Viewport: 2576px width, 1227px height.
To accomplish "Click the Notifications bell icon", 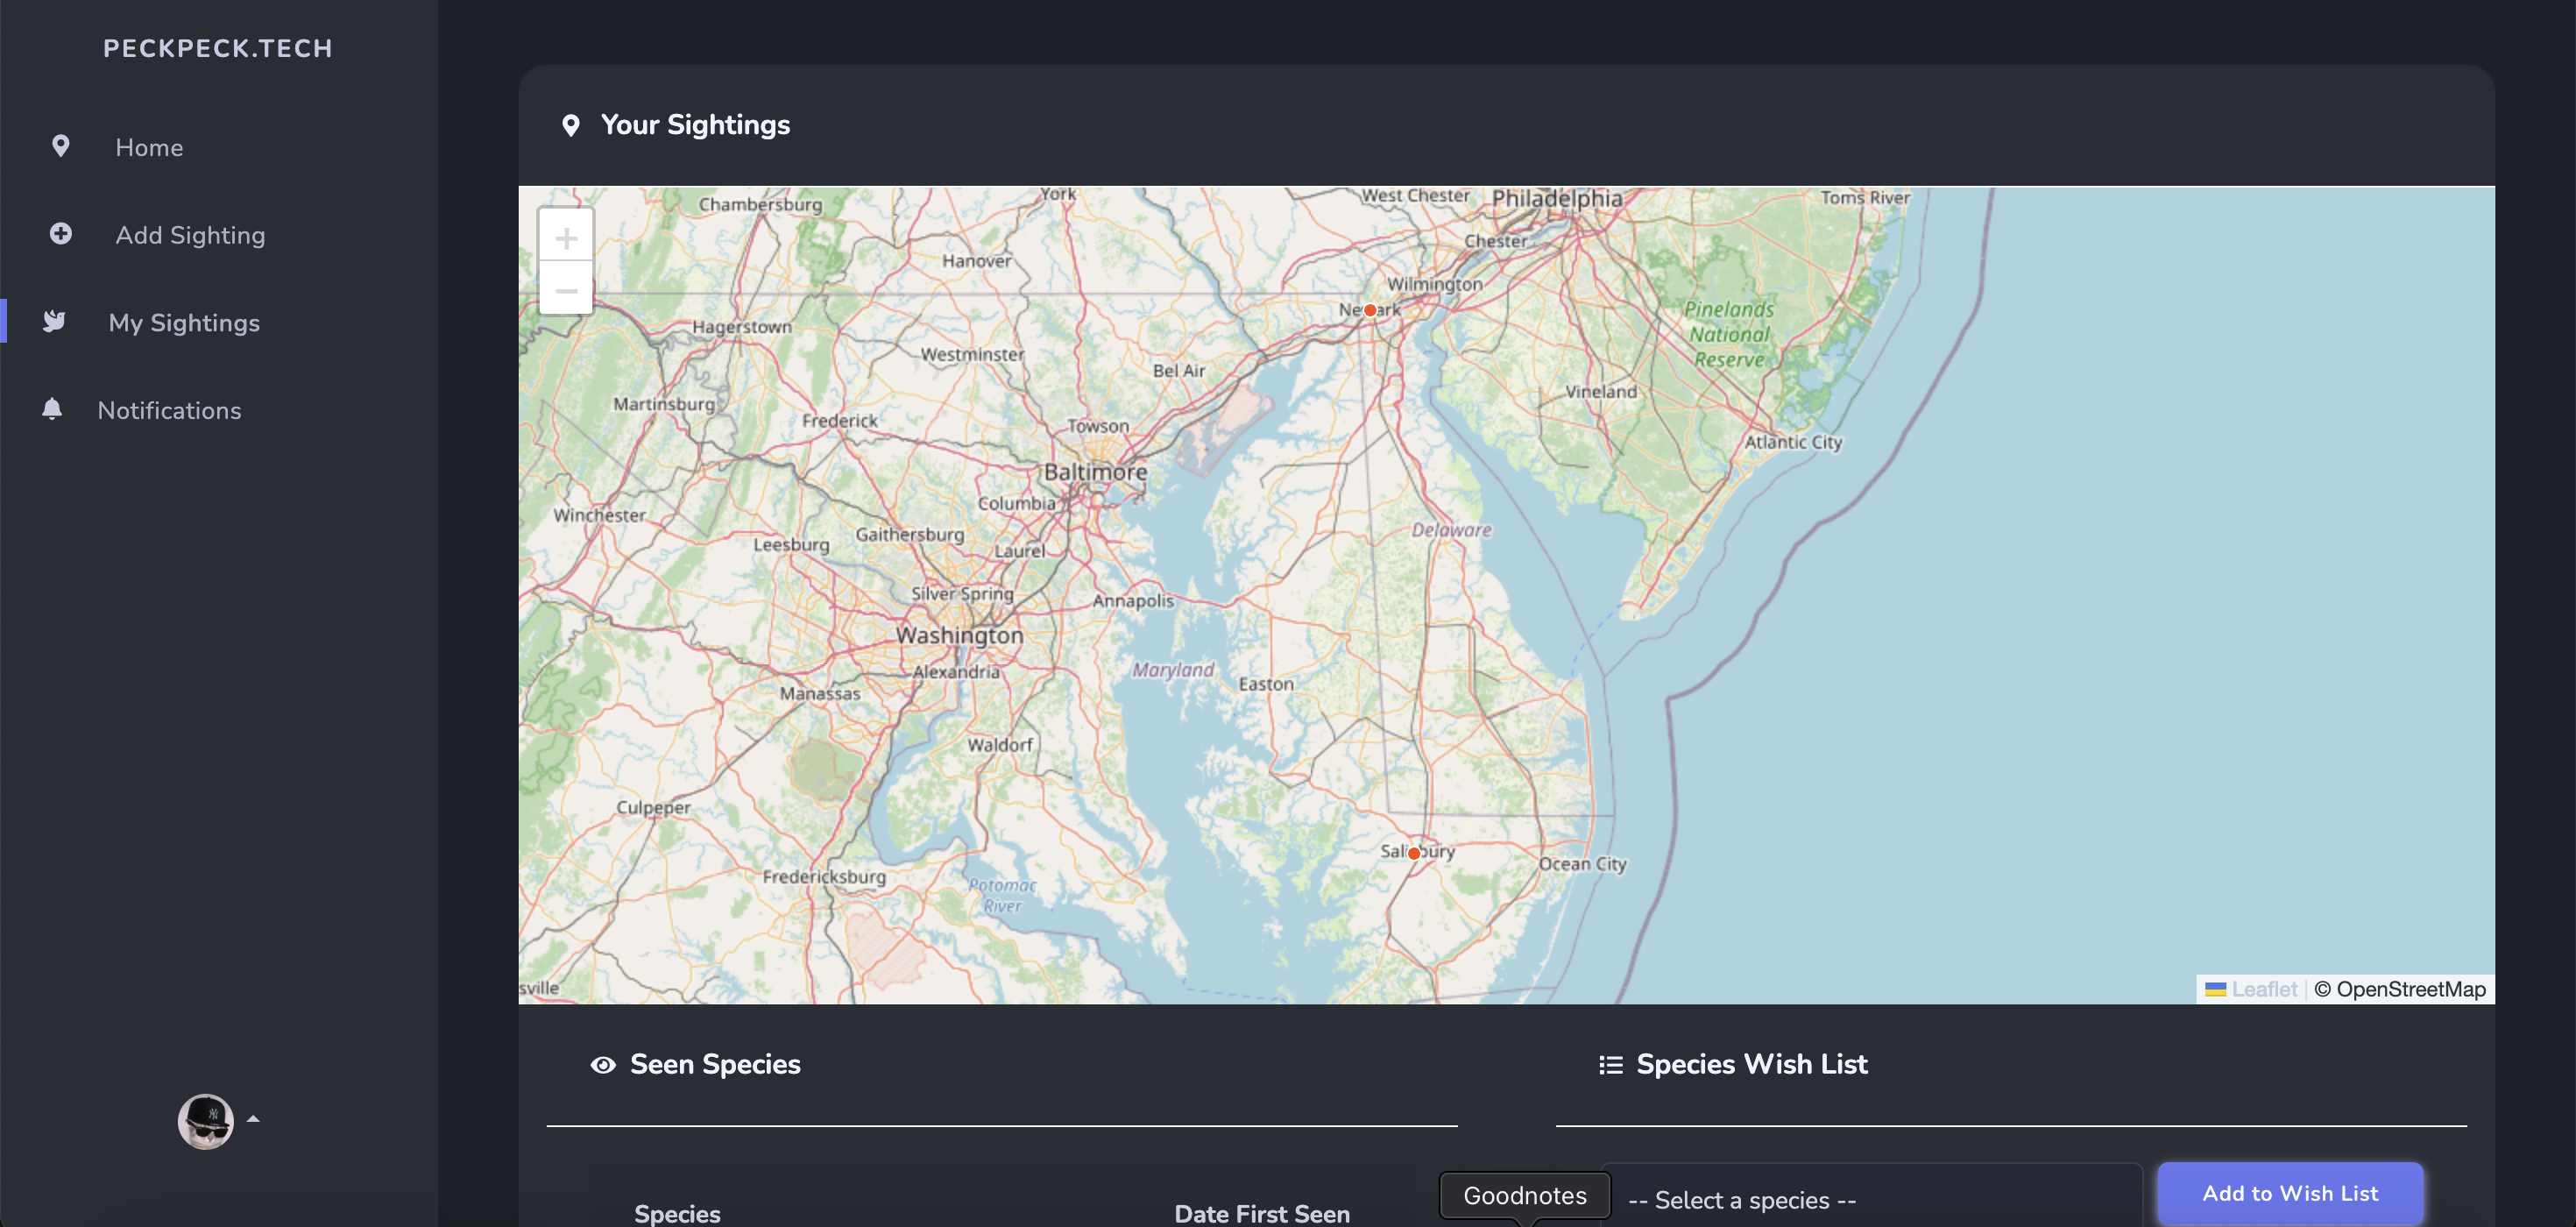I will click(x=52, y=409).
